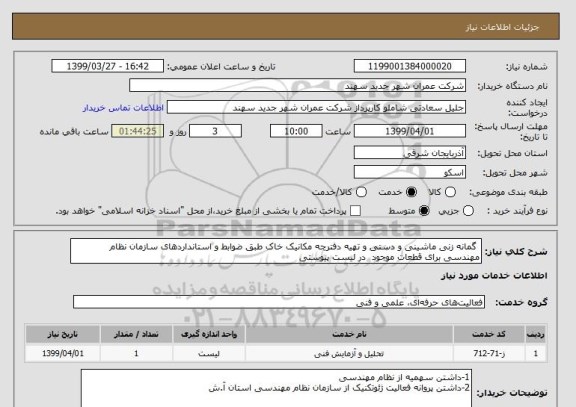Click the remaining days field showing 3
Screen dimensions: 576x407
pos(215,131)
